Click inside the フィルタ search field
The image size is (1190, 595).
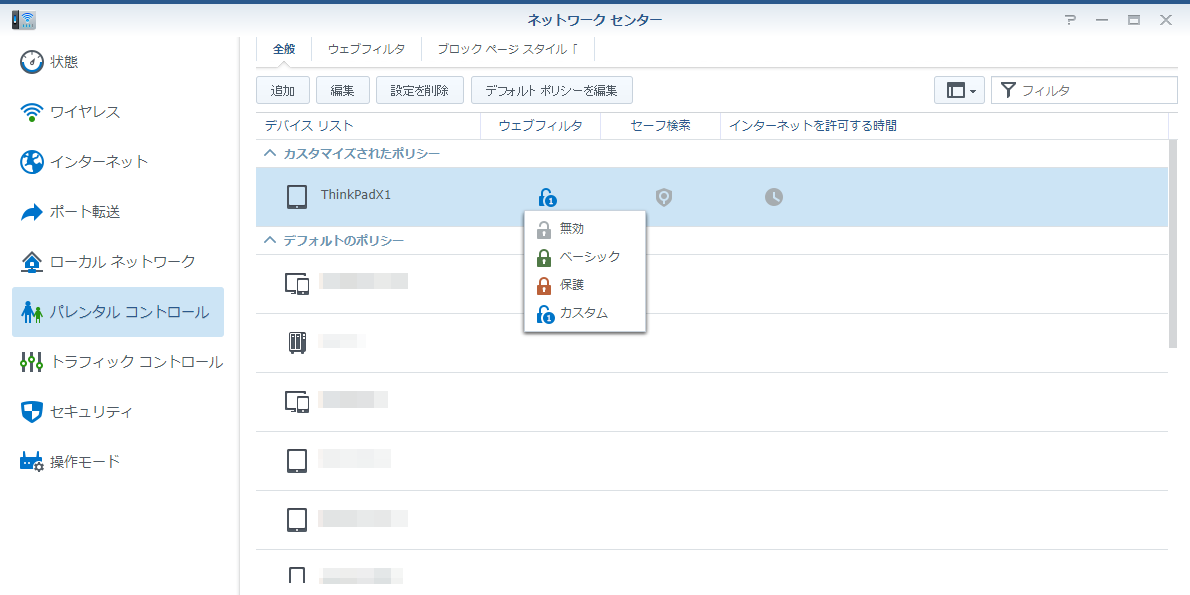[1080, 89]
